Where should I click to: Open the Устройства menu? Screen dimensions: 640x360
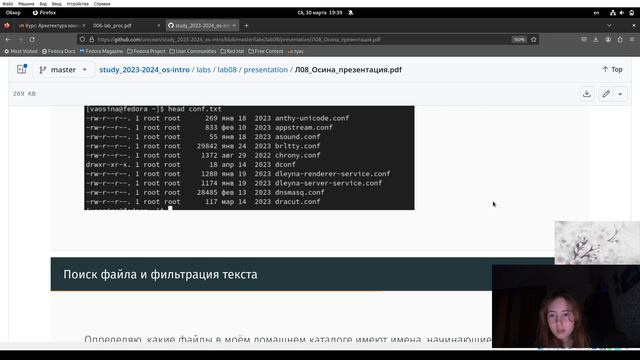[x=78, y=4]
